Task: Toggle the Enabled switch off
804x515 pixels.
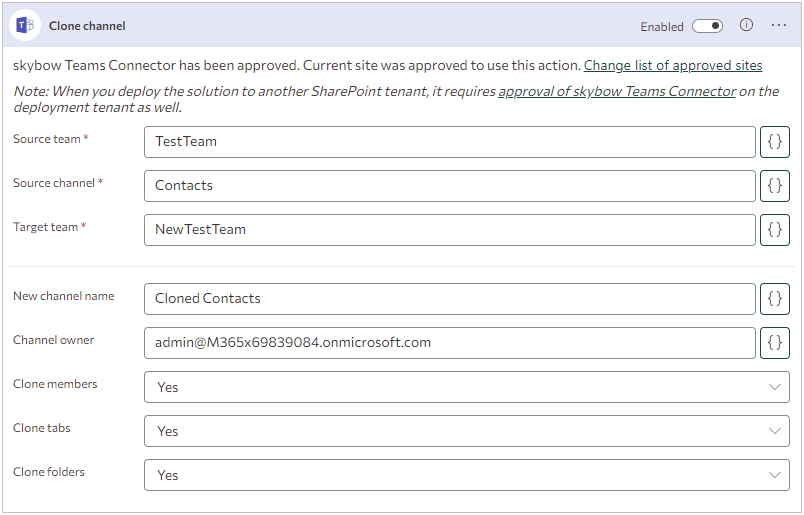Action: point(707,26)
